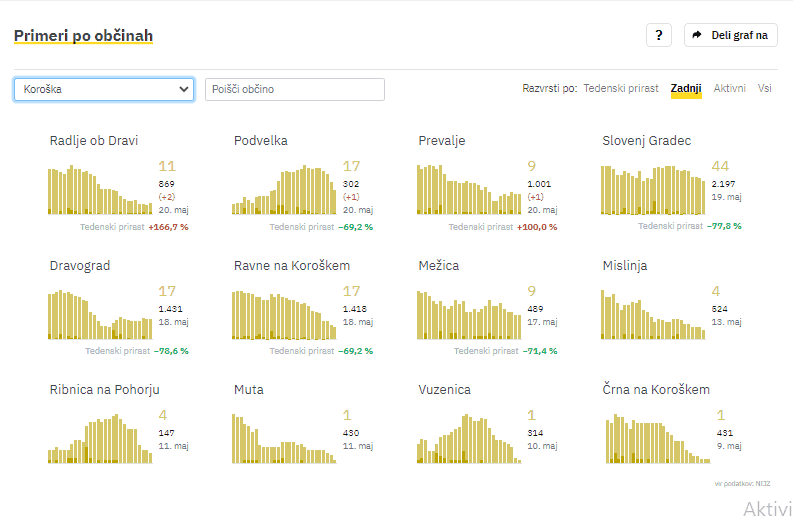Choose the Vsi sort option
Viewport: 793px width, 518px height.
(x=764, y=88)
